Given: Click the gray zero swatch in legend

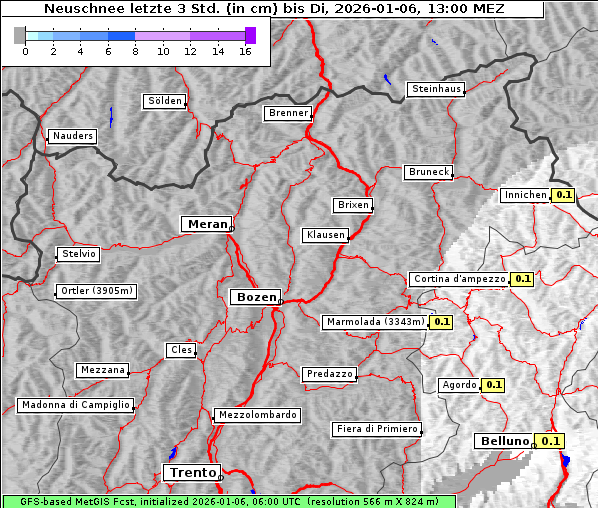Looking at the screenshot, I should click(19, 35).
